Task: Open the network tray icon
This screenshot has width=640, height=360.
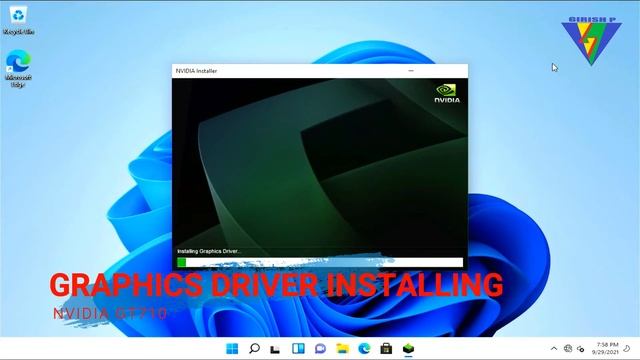Action: coord(568,349)
